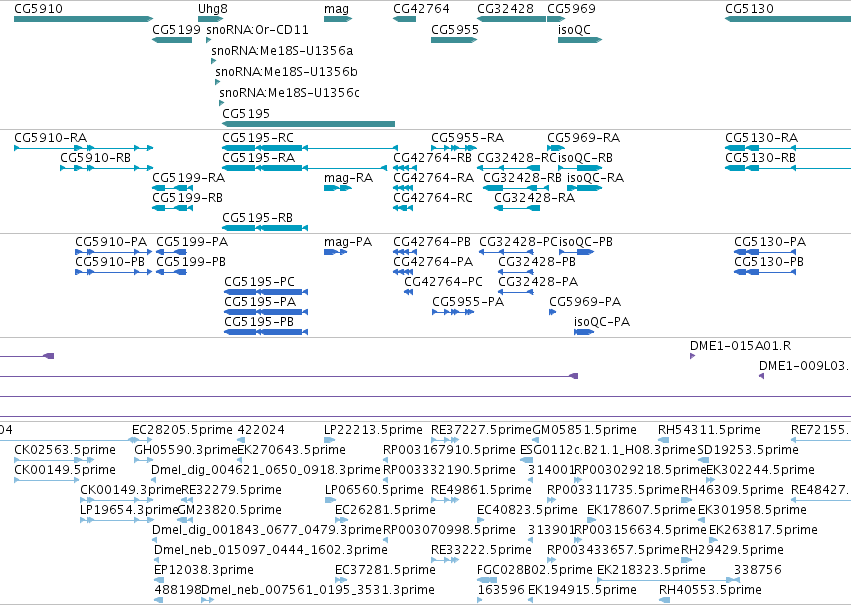This screenshot has width=851, height=605.
Task: Select the RE72155 EST line
Action: click(821, 440)
